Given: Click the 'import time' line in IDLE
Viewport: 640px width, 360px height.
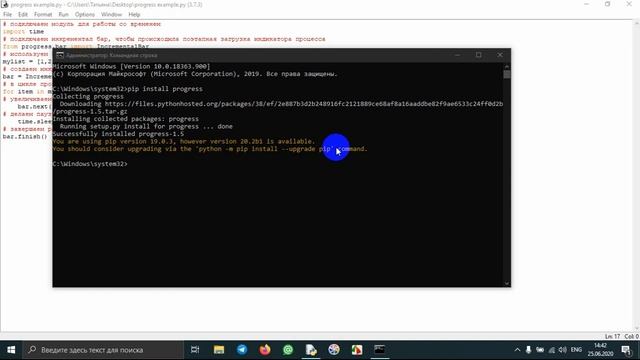Looking at the screenshot, I should (x=23, y=31).
